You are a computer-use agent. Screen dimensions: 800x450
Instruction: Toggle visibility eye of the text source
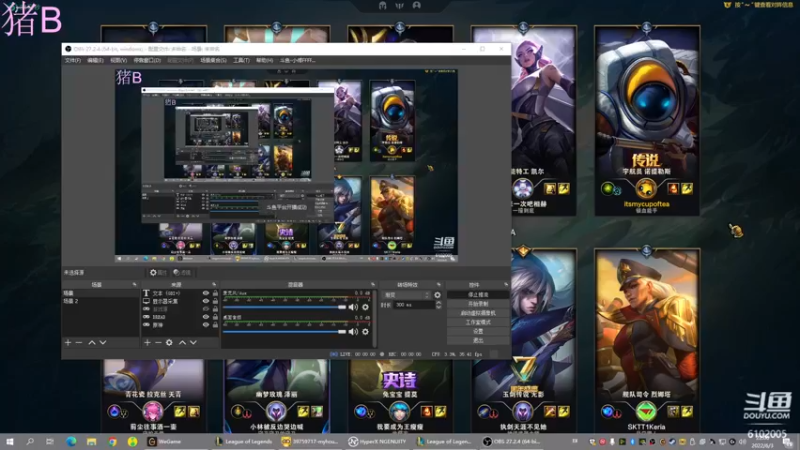click(206, 293)
